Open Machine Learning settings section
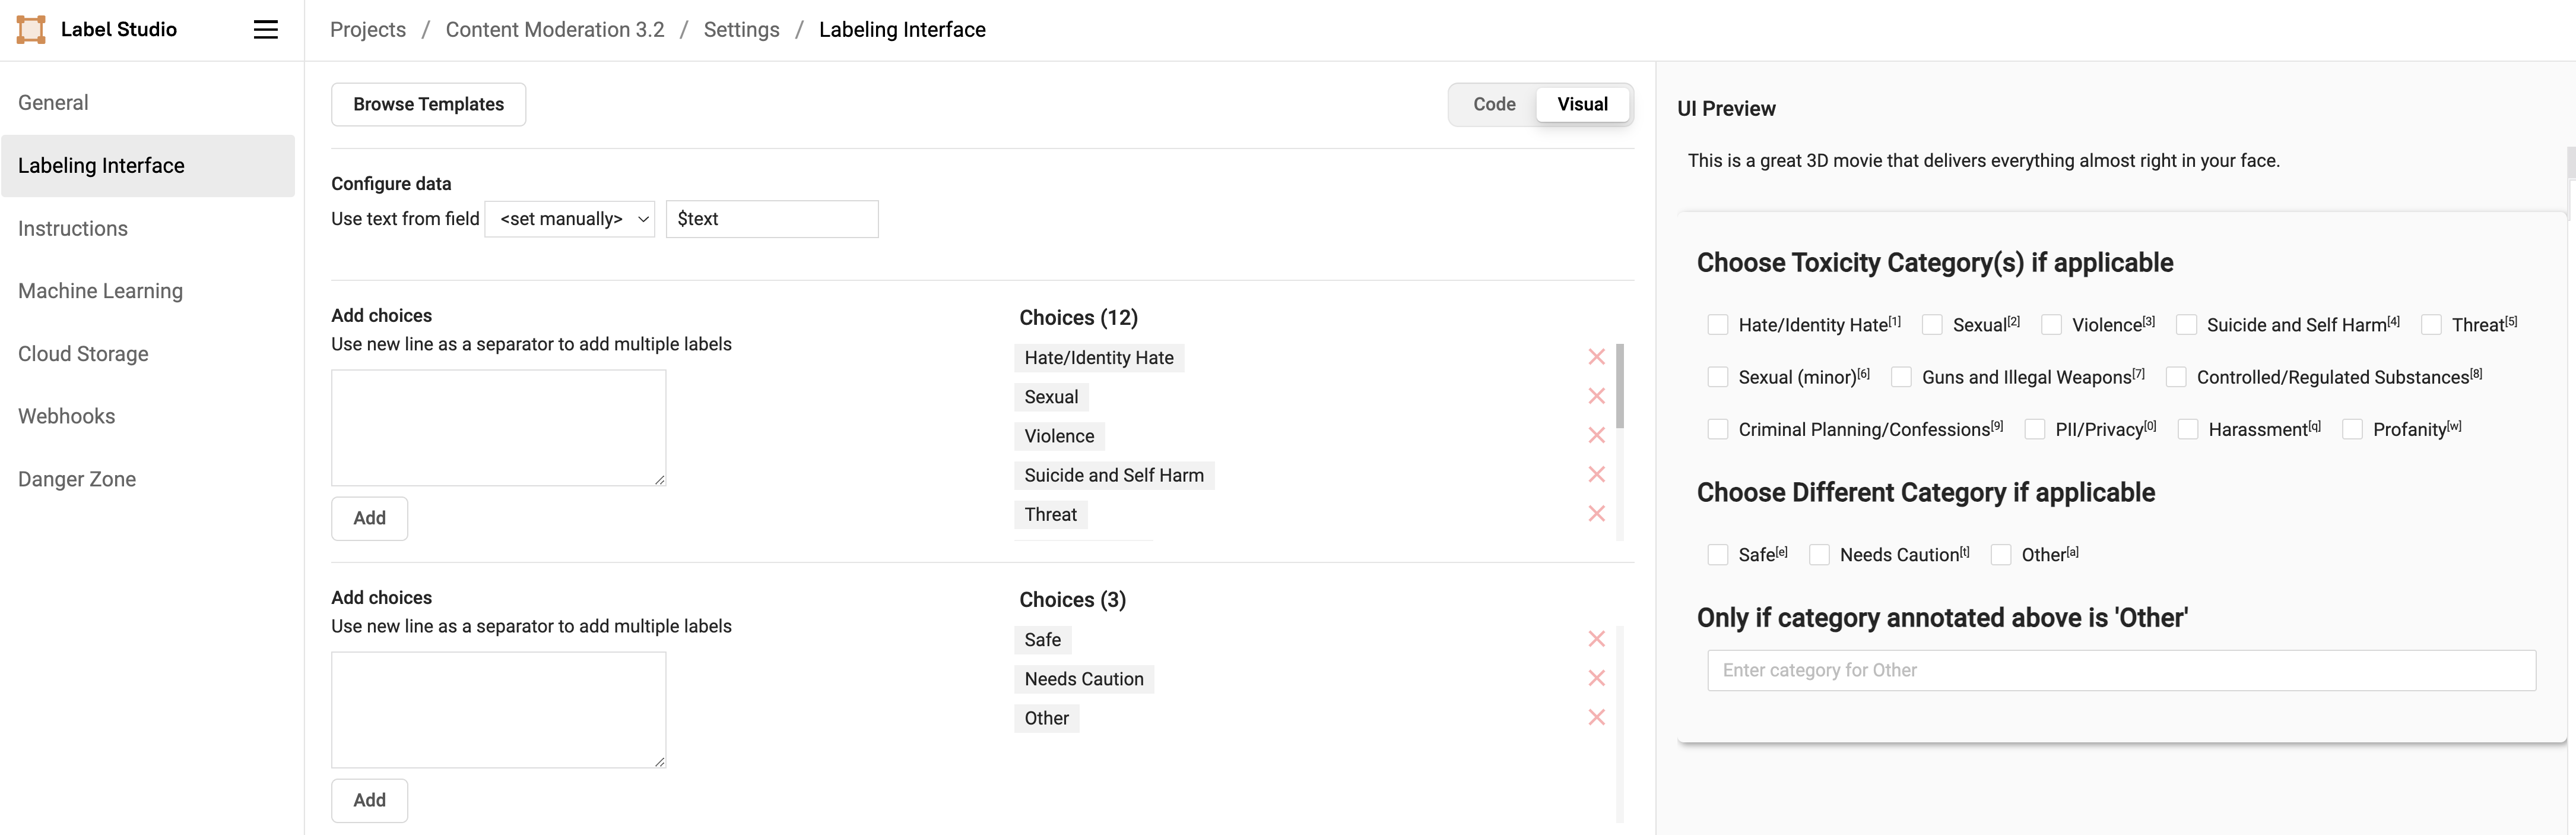Image resolution: width=2576 pixels, height=835 pixels. coord(100,291)
